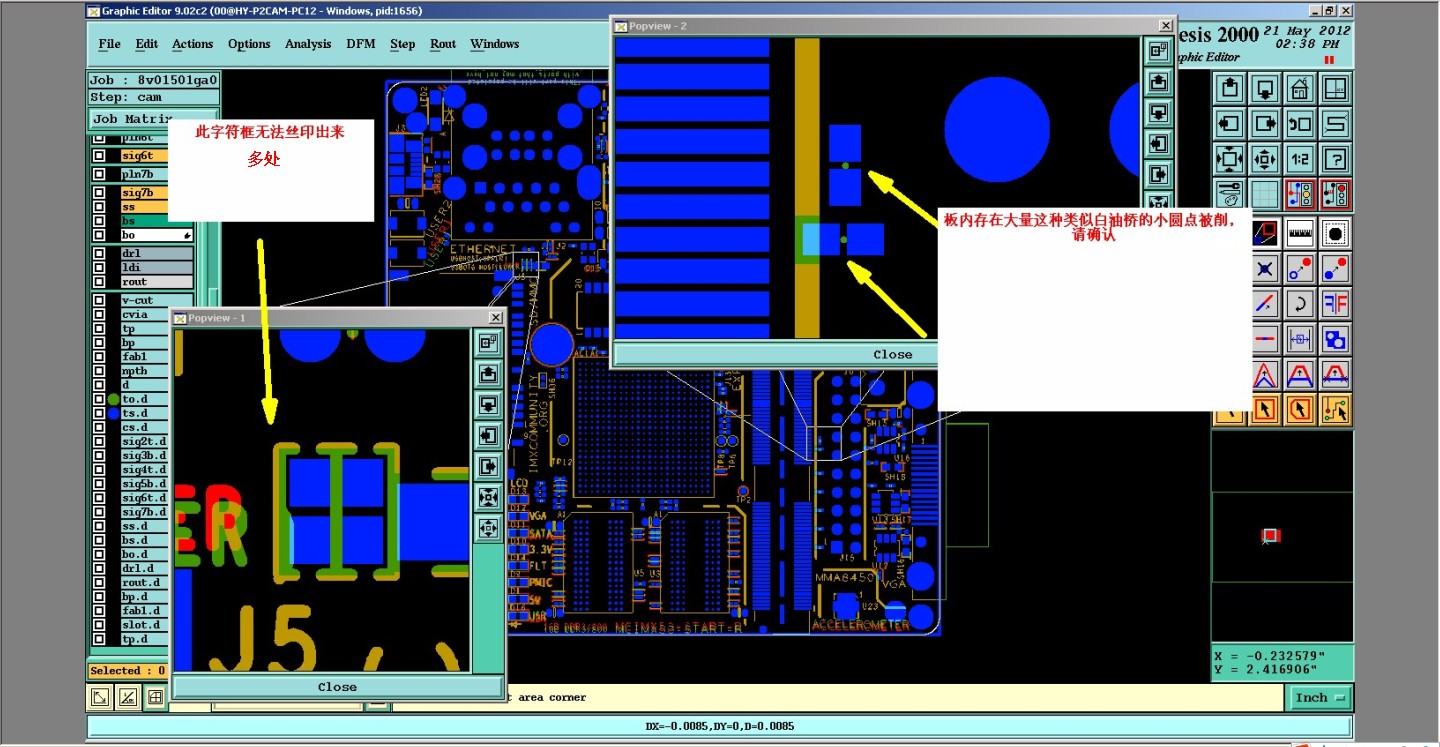
Task: Click the blue color dot beside ts.d
Action: tap(113, 413)
